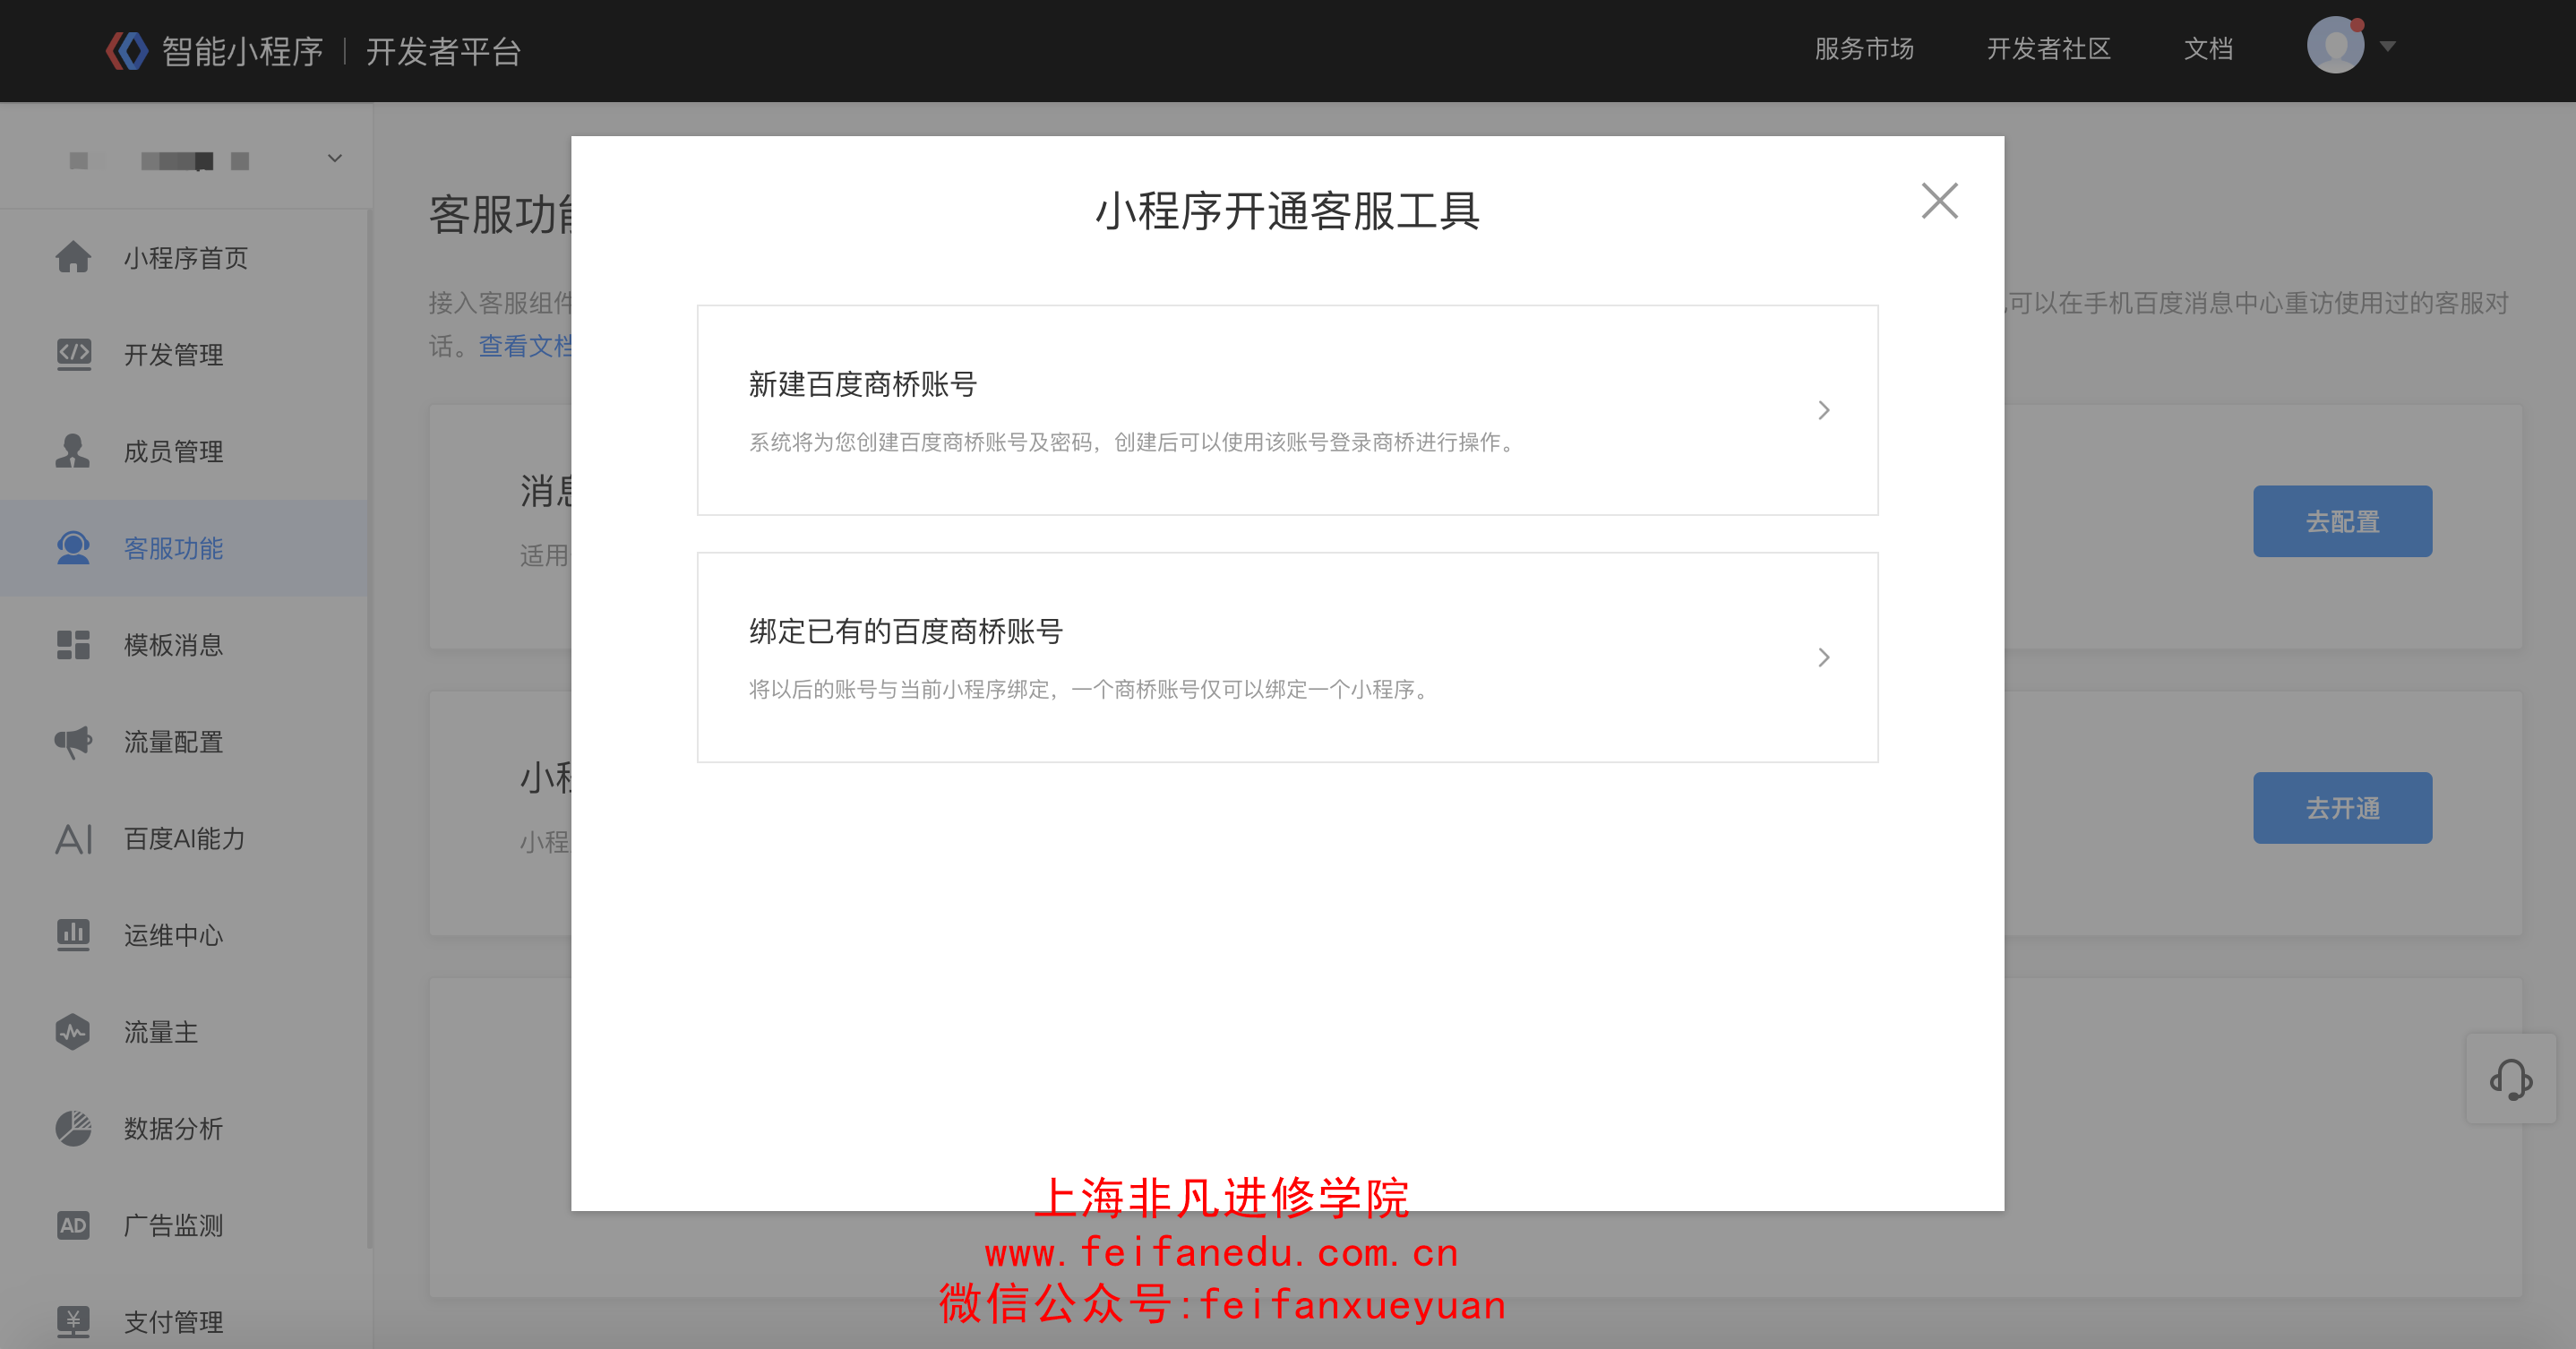
Task: Open 服务市场 in the top navigation
Action: coord(1864,48)
